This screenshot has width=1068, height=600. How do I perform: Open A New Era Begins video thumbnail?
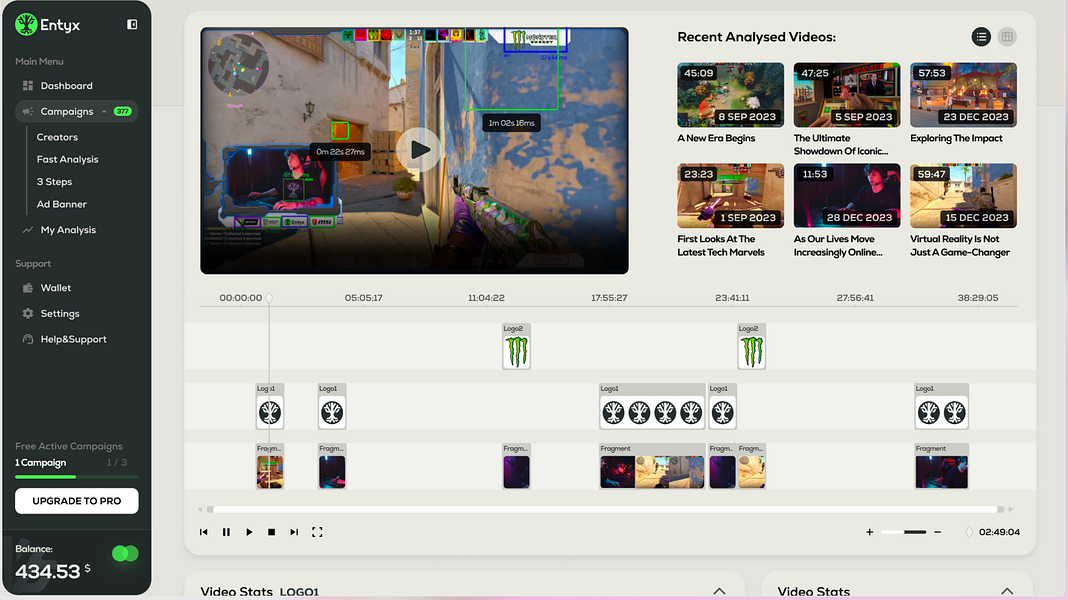(x=730, y=95)
